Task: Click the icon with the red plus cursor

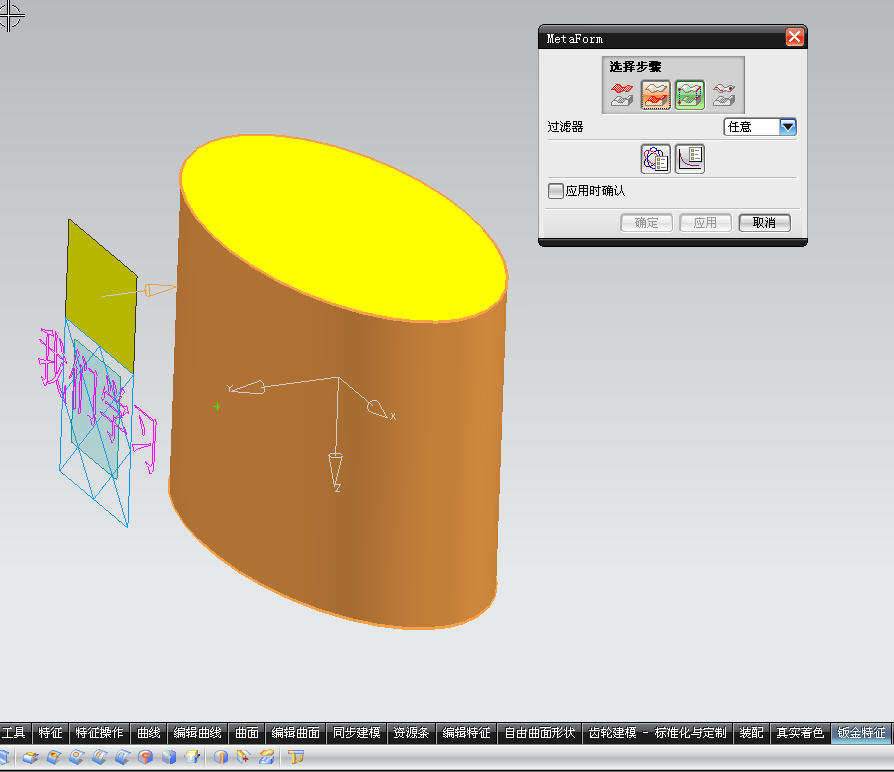Action: [243, 757]
